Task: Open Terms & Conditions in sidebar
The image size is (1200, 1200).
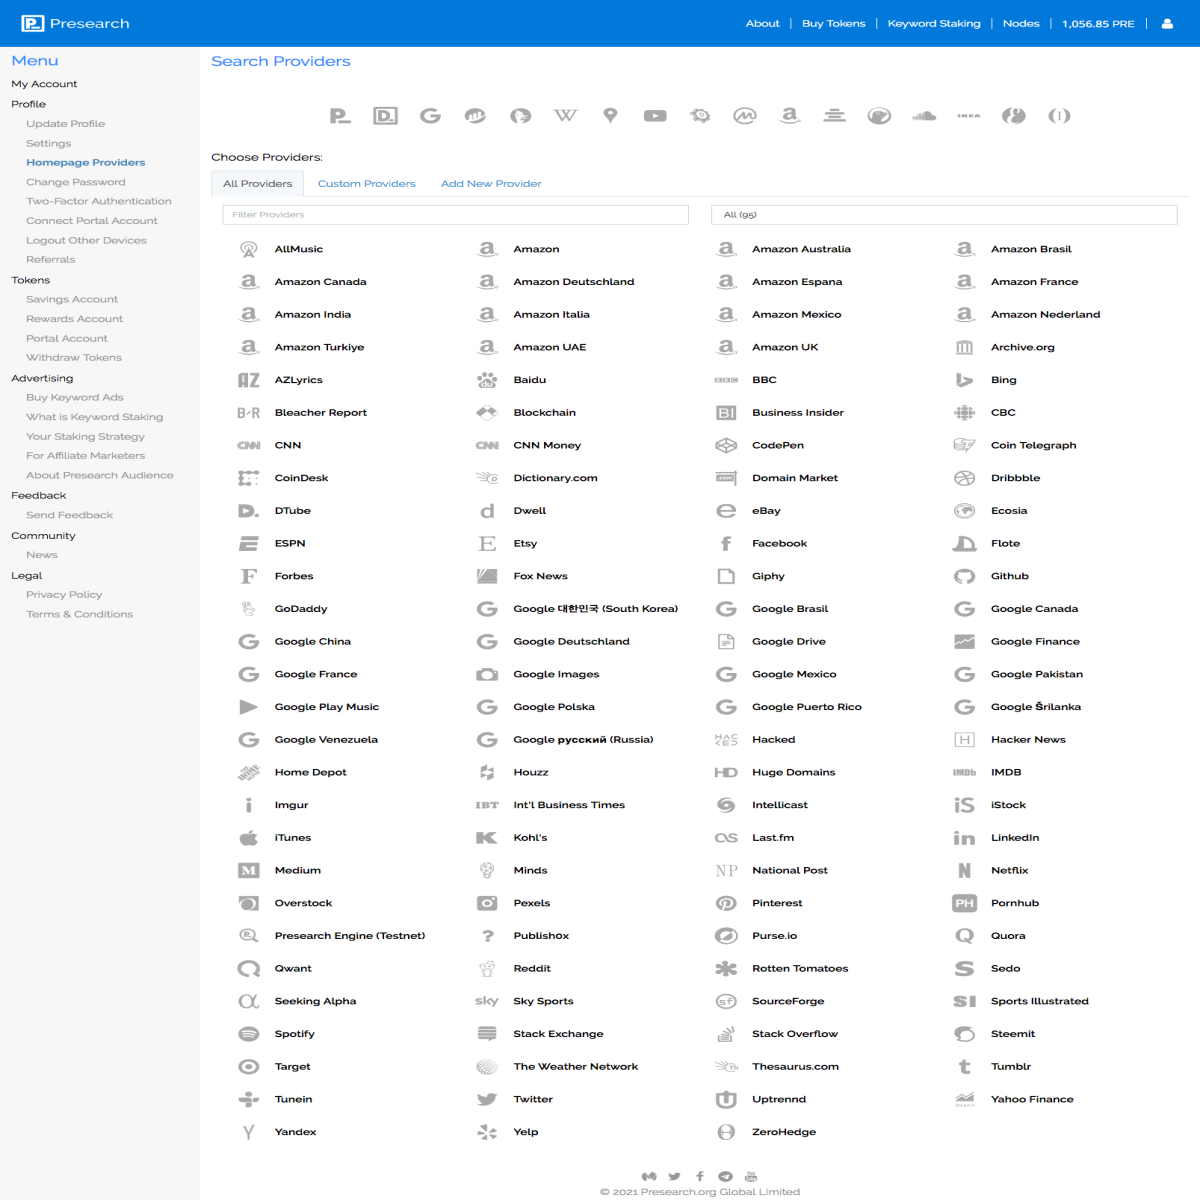Action: click(x=80, y=614)
